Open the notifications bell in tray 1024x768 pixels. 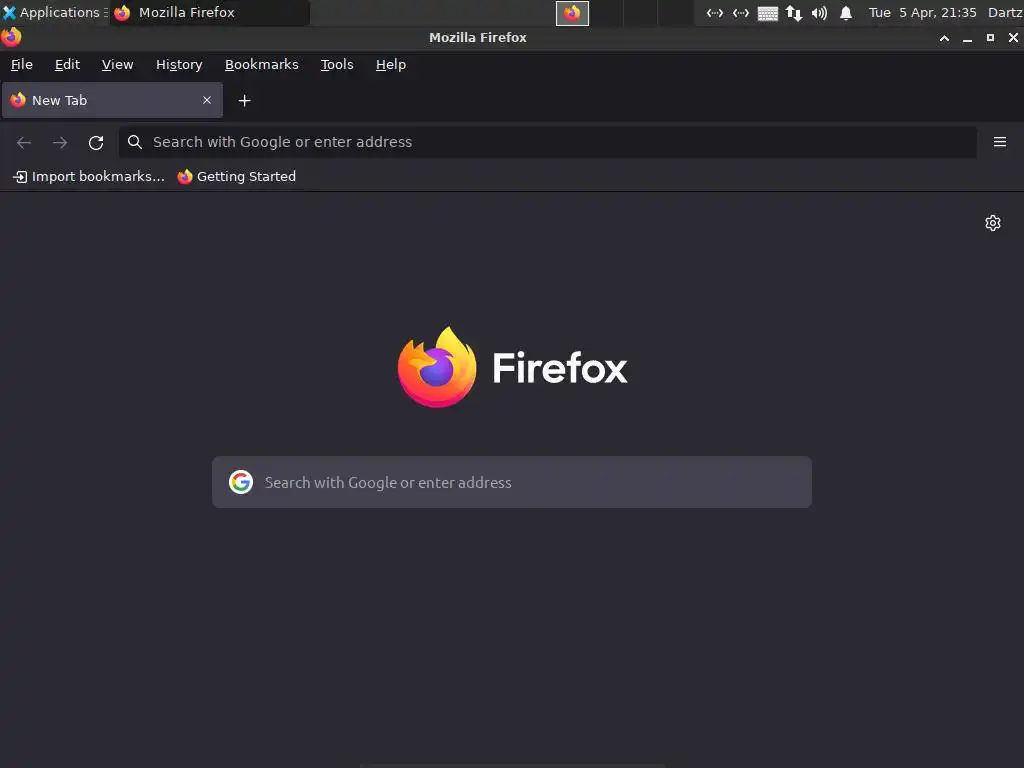[x=846, y=13]
